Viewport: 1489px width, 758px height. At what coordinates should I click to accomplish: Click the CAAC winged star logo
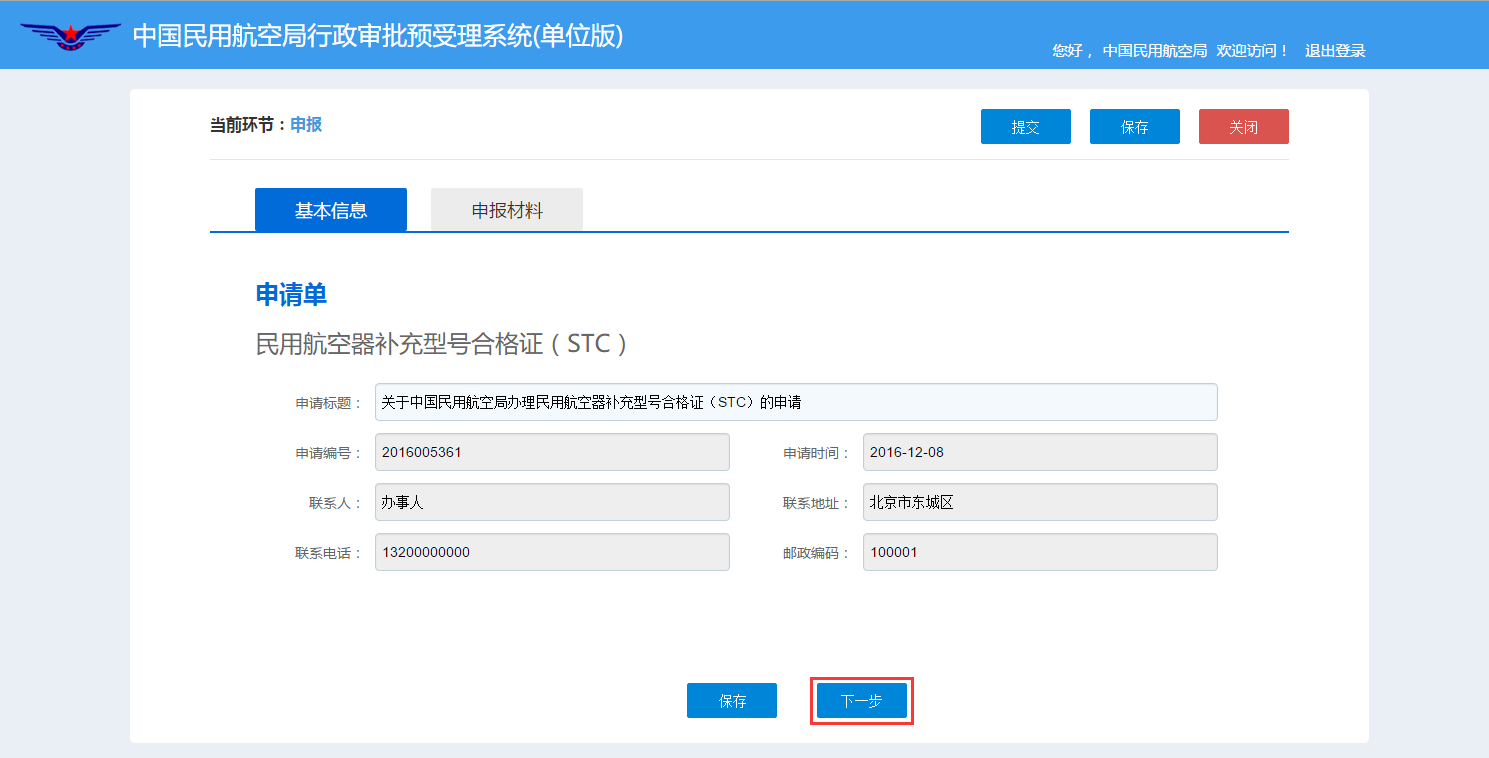[70, 37]
